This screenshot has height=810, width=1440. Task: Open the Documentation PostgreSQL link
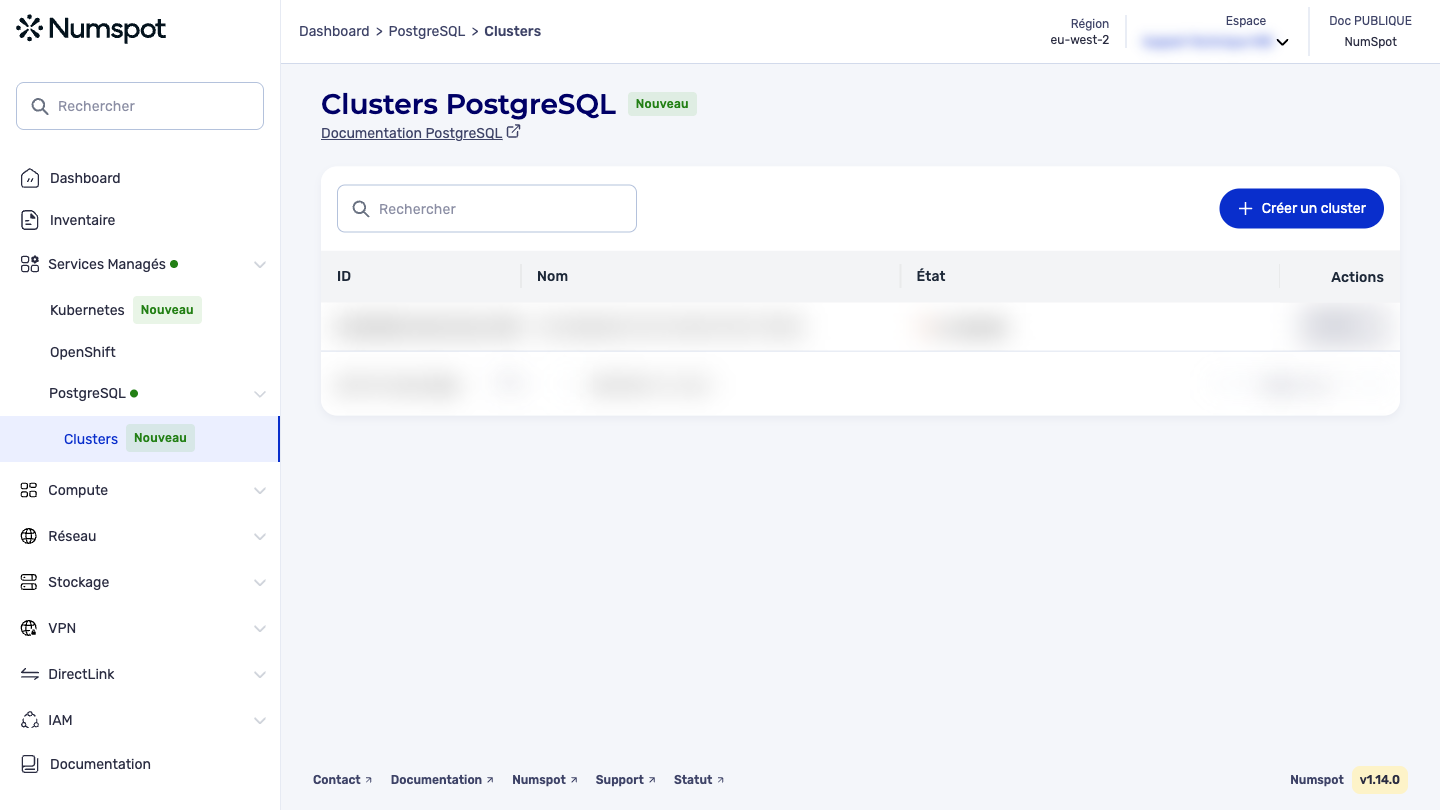coord(411,133)
